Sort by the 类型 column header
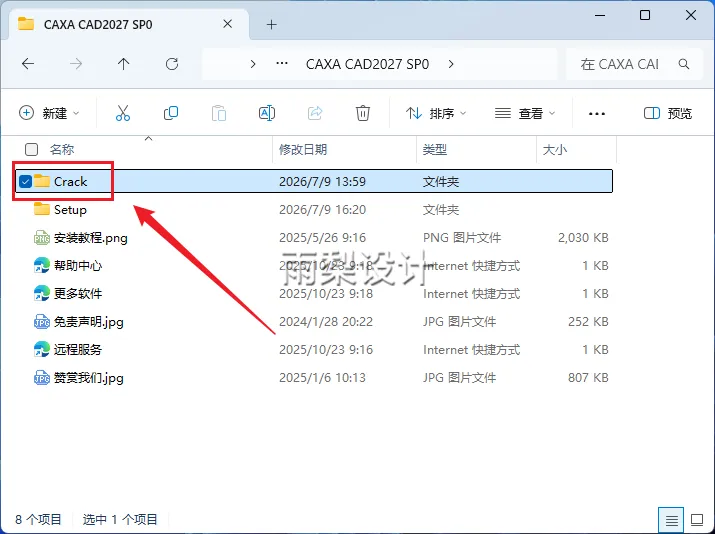 (435, 149)
